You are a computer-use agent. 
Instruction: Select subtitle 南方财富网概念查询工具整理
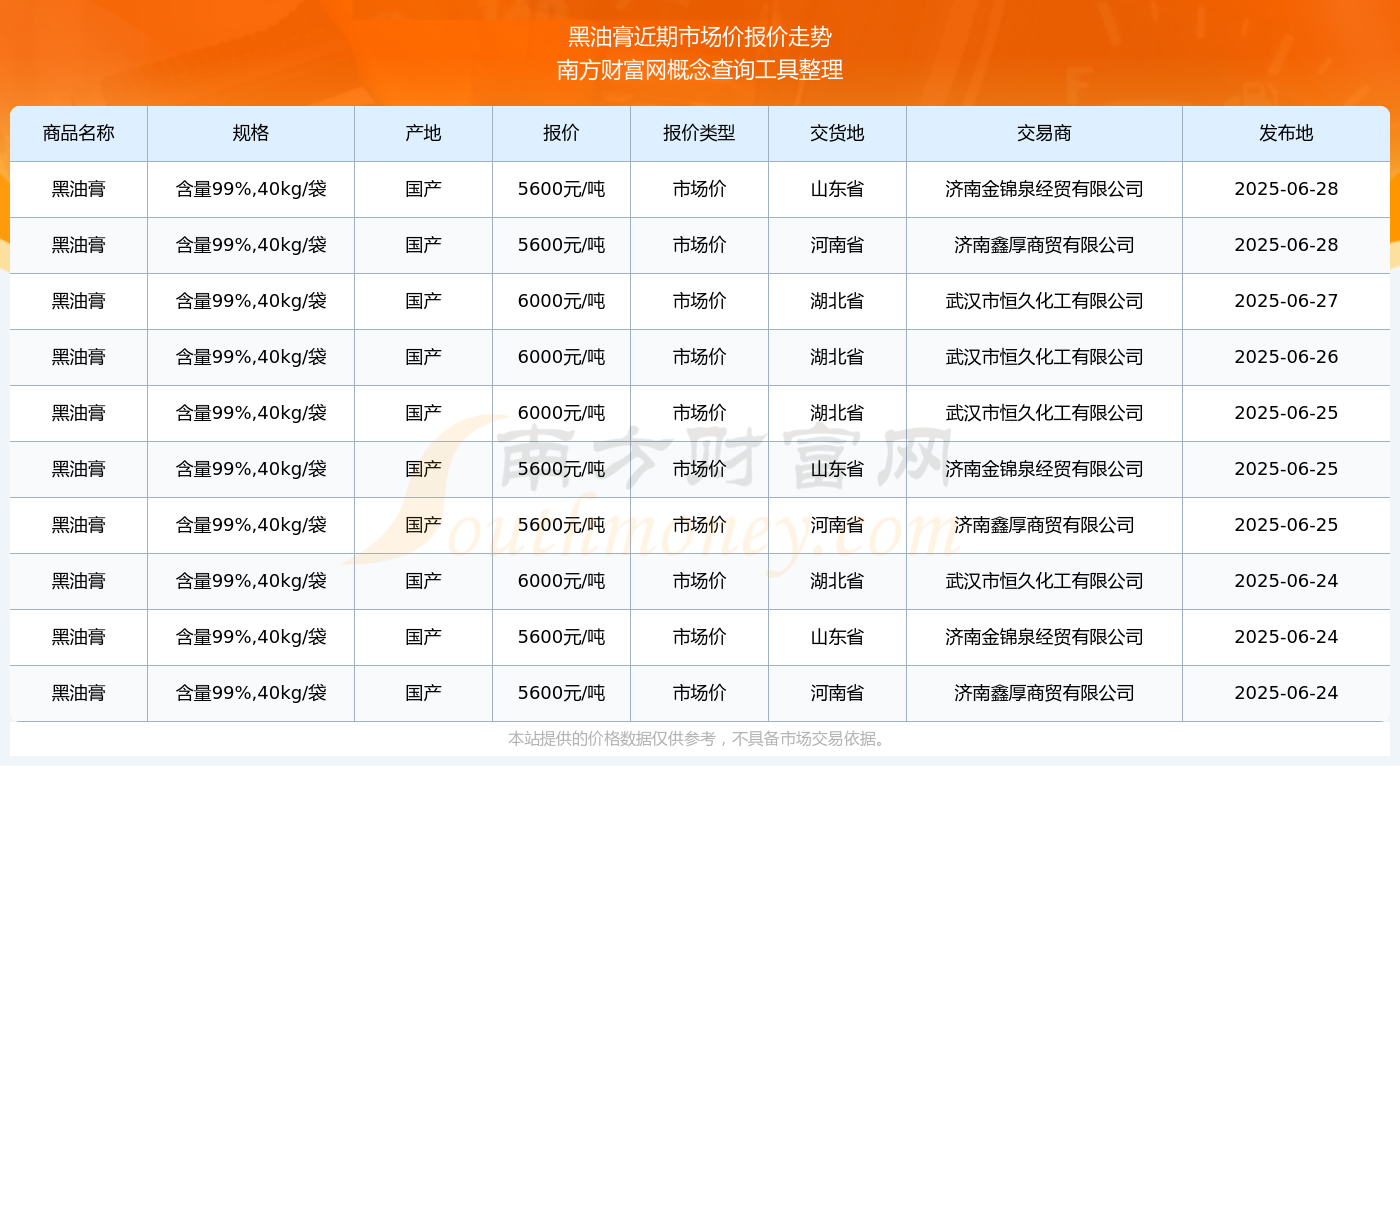(700, 70)
